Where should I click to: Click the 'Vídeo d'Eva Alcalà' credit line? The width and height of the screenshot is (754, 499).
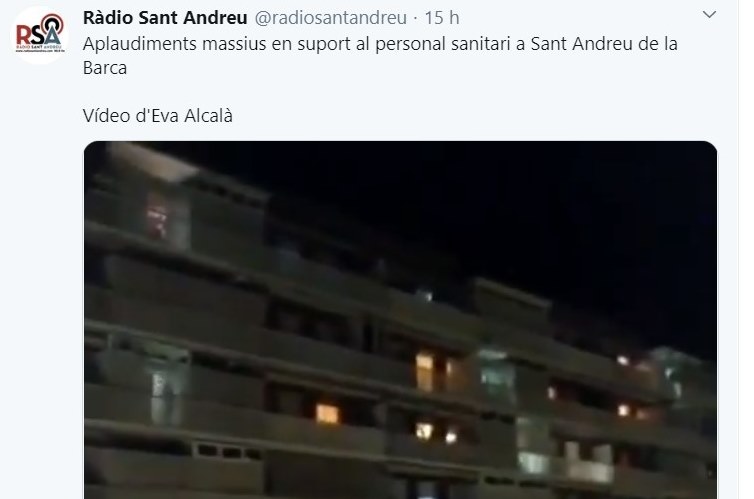click(x=158, y=116)
